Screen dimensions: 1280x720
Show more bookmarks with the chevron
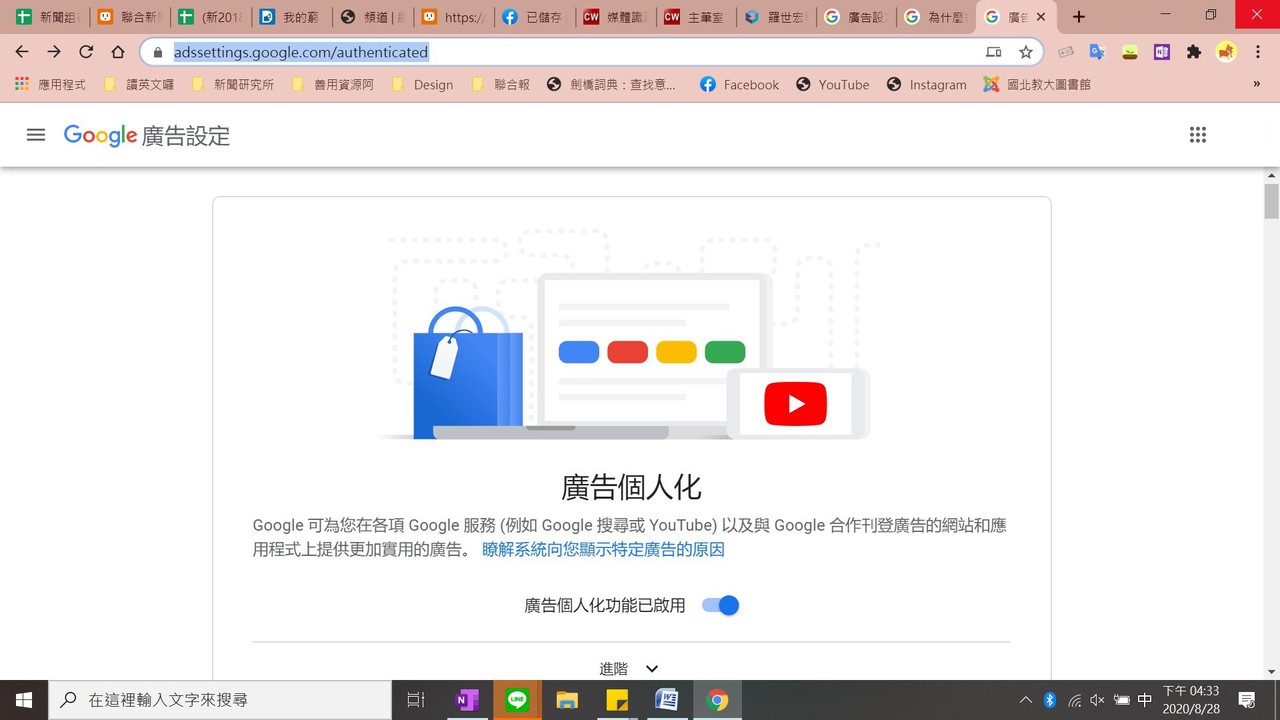(1256, 84)
